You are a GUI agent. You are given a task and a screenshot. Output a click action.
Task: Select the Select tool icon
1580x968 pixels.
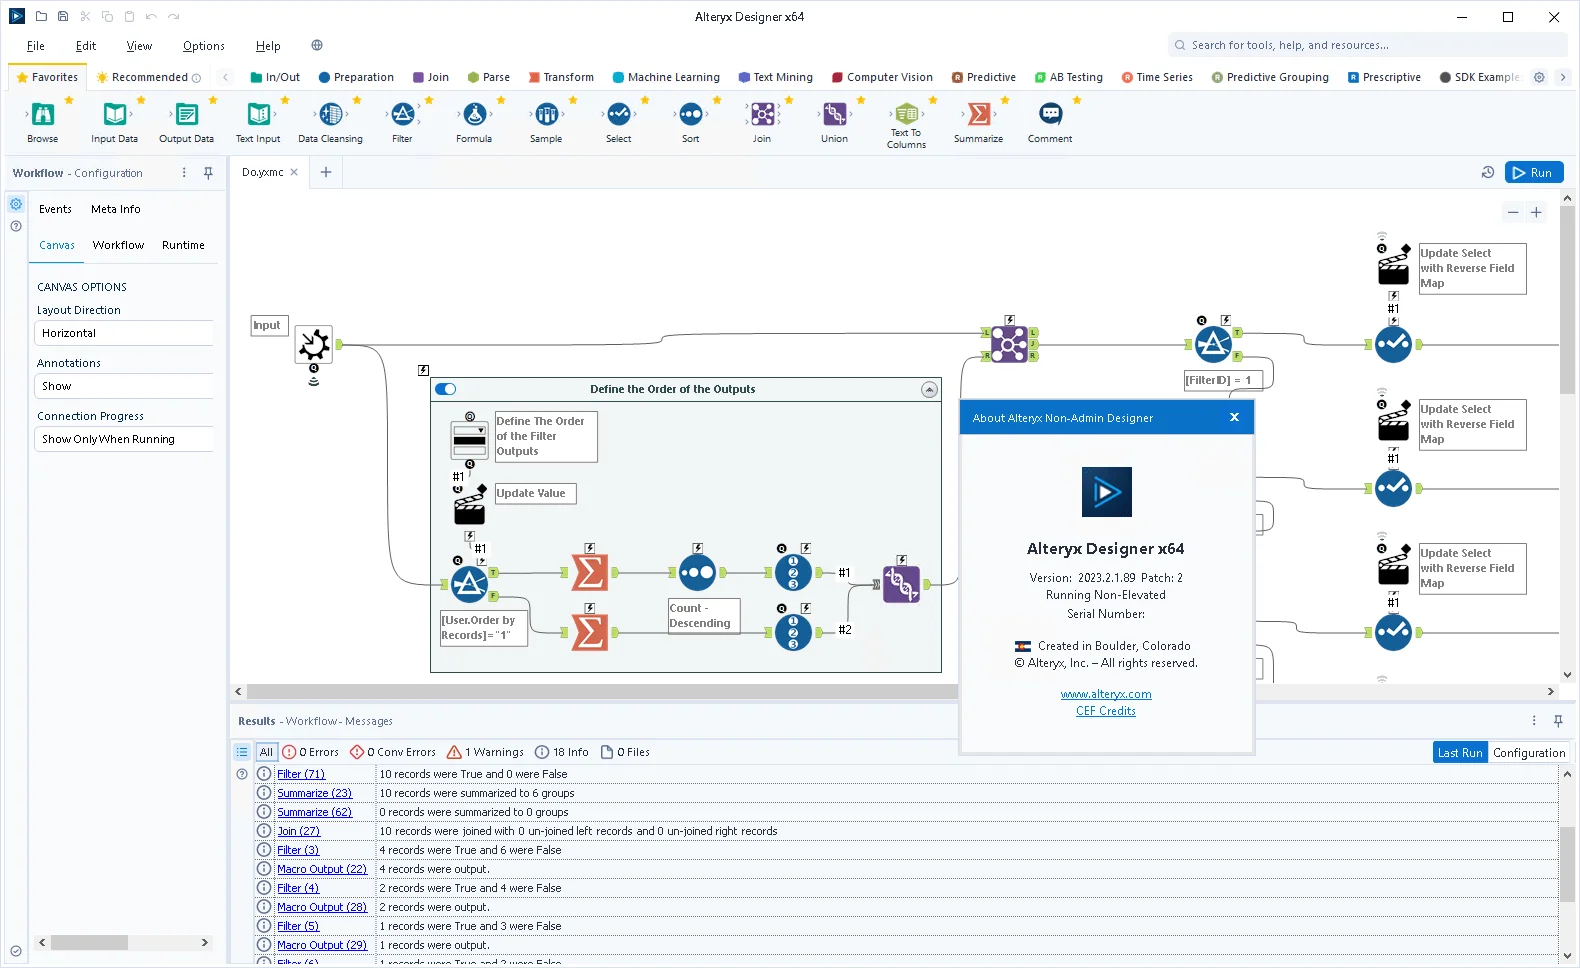coord(618,114)
